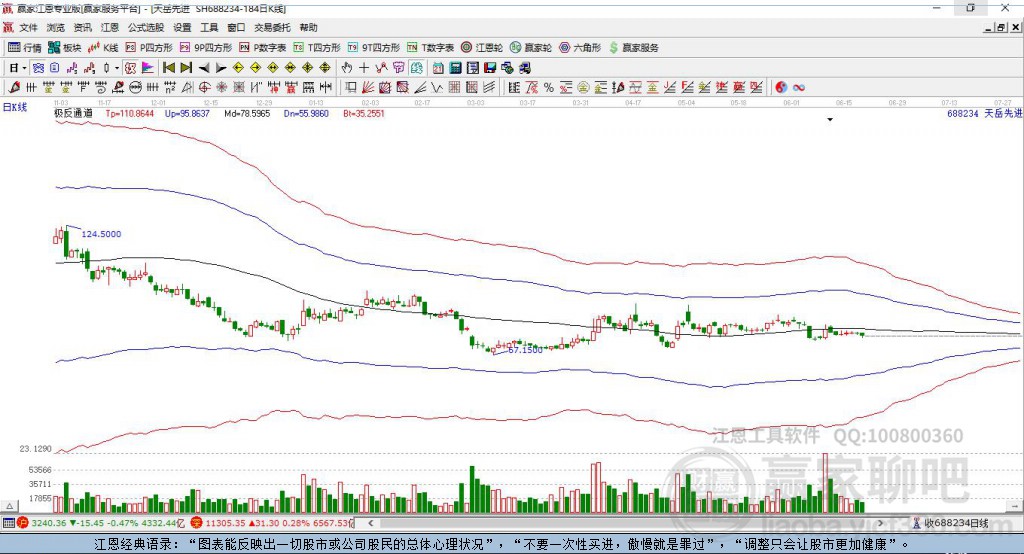This screenshot has width=1024, height=554.
Task: Select the zigzag wave line tool
Action: tap(436, 88)
